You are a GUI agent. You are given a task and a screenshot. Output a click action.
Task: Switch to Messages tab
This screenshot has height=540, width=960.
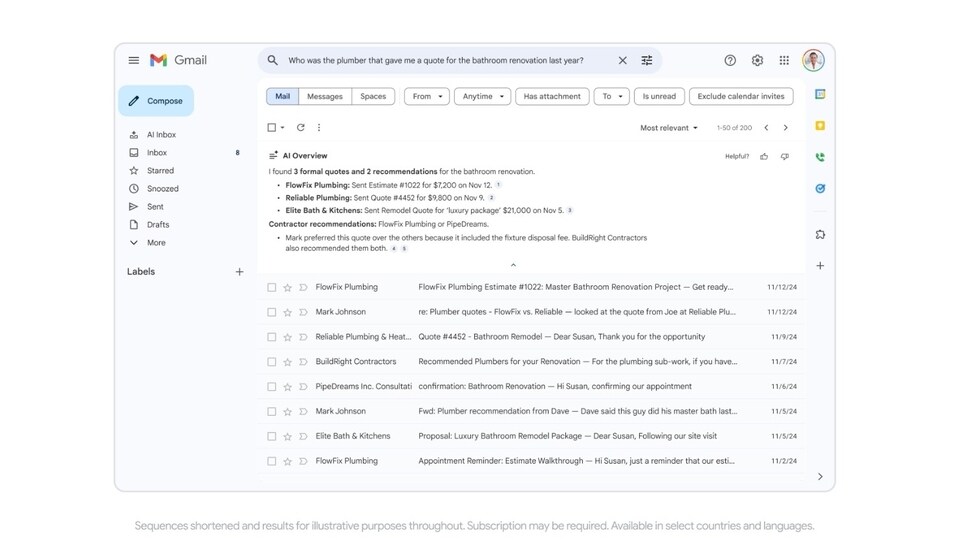click(x=324, y=96)
